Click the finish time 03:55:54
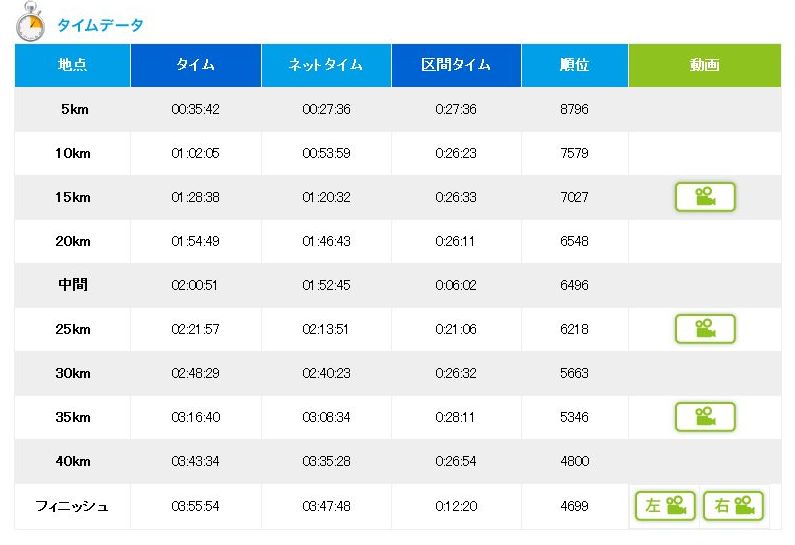 coord(195,506)
